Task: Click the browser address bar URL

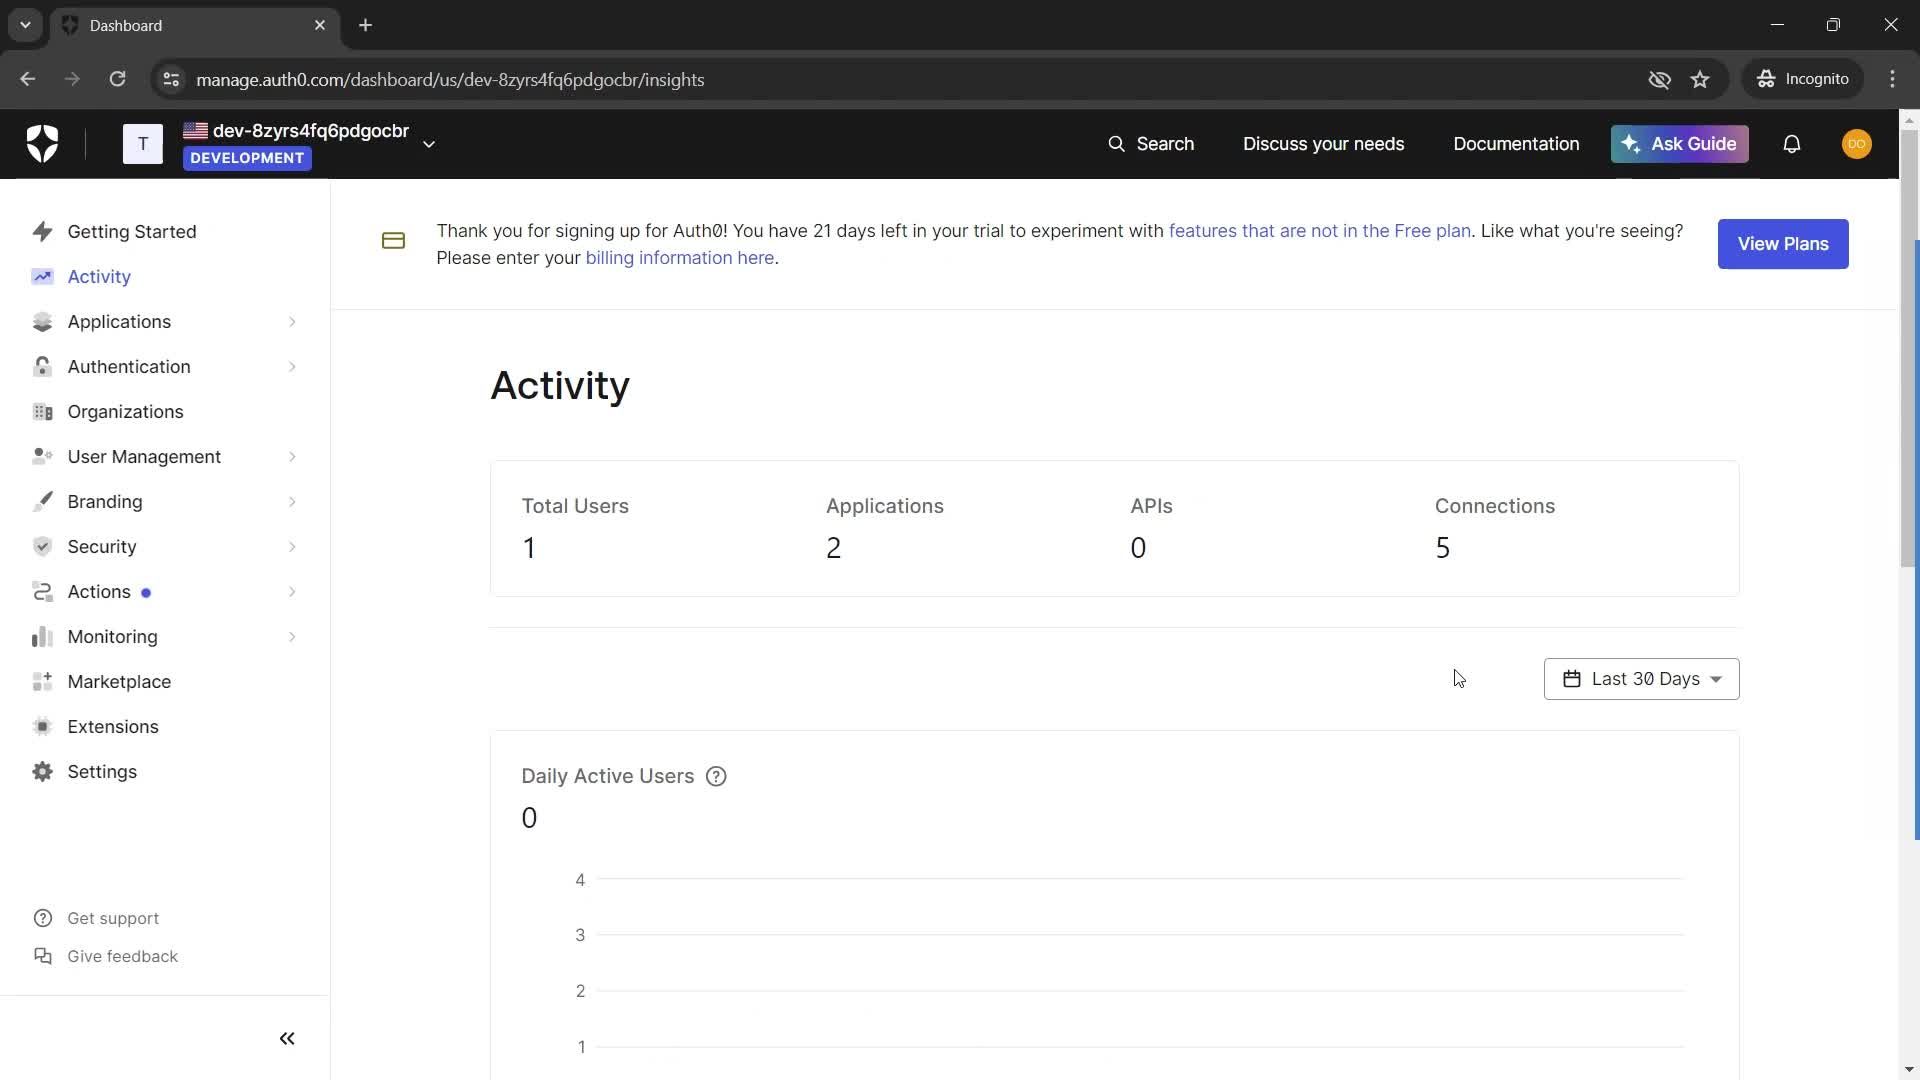Action: pyautogui.click(x=450, y=79)
